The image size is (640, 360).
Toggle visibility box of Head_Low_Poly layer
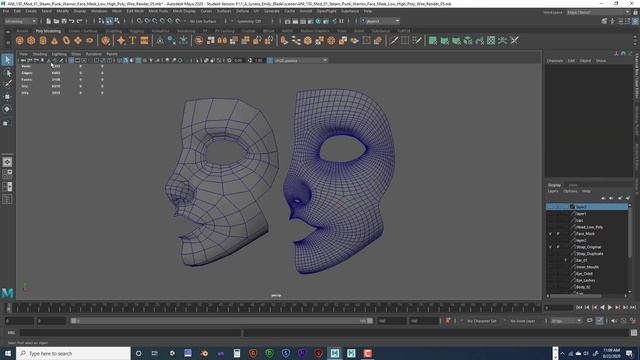click(550, 227)
